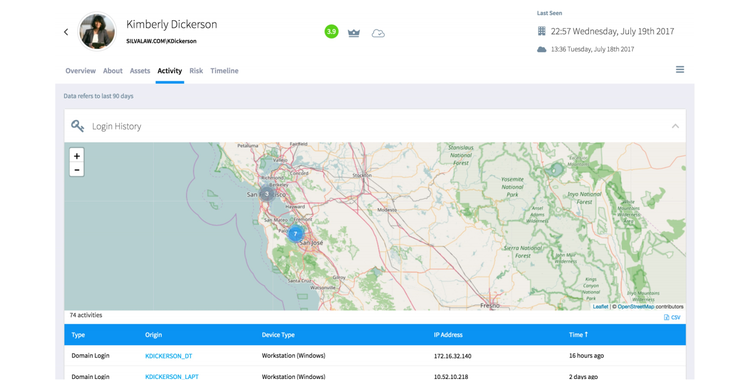Click the gray cluster marker over San Francisco
750x380 pixels.
pos(266,194)
